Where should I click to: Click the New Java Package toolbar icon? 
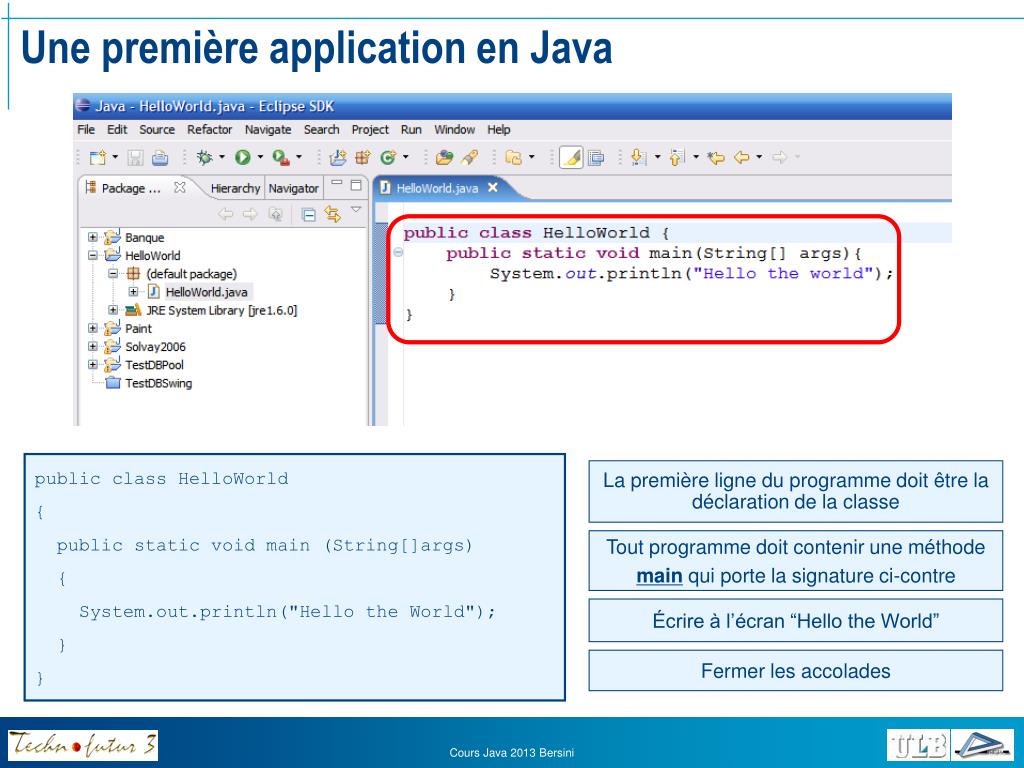(x=362, y=157)
